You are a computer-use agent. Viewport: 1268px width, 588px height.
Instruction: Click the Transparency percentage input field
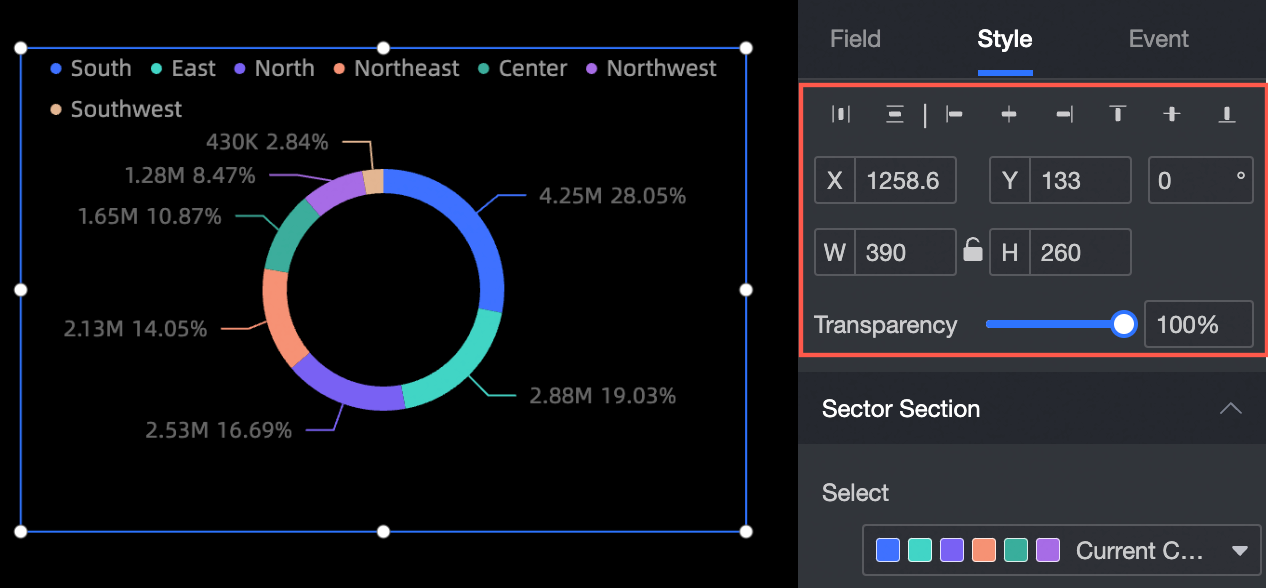pyautogui.click(x=1198, y=324)
